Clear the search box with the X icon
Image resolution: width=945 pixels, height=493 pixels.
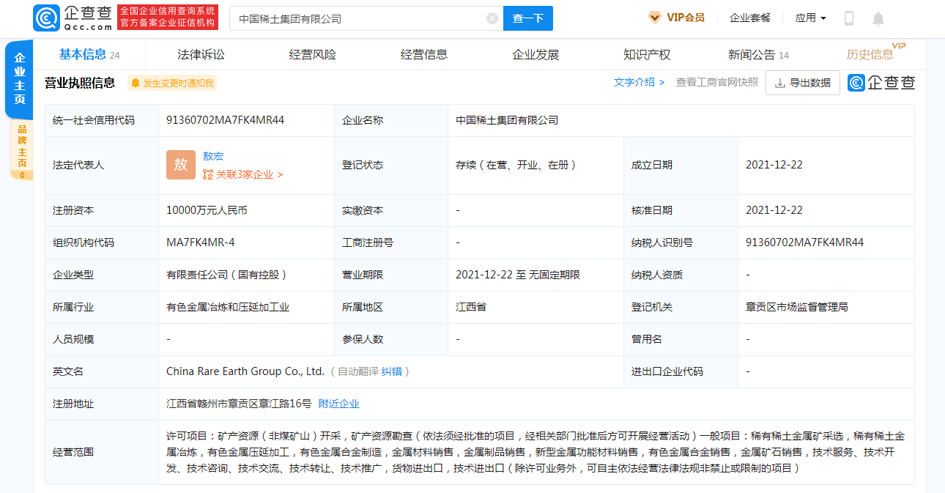tap(492, 19)
